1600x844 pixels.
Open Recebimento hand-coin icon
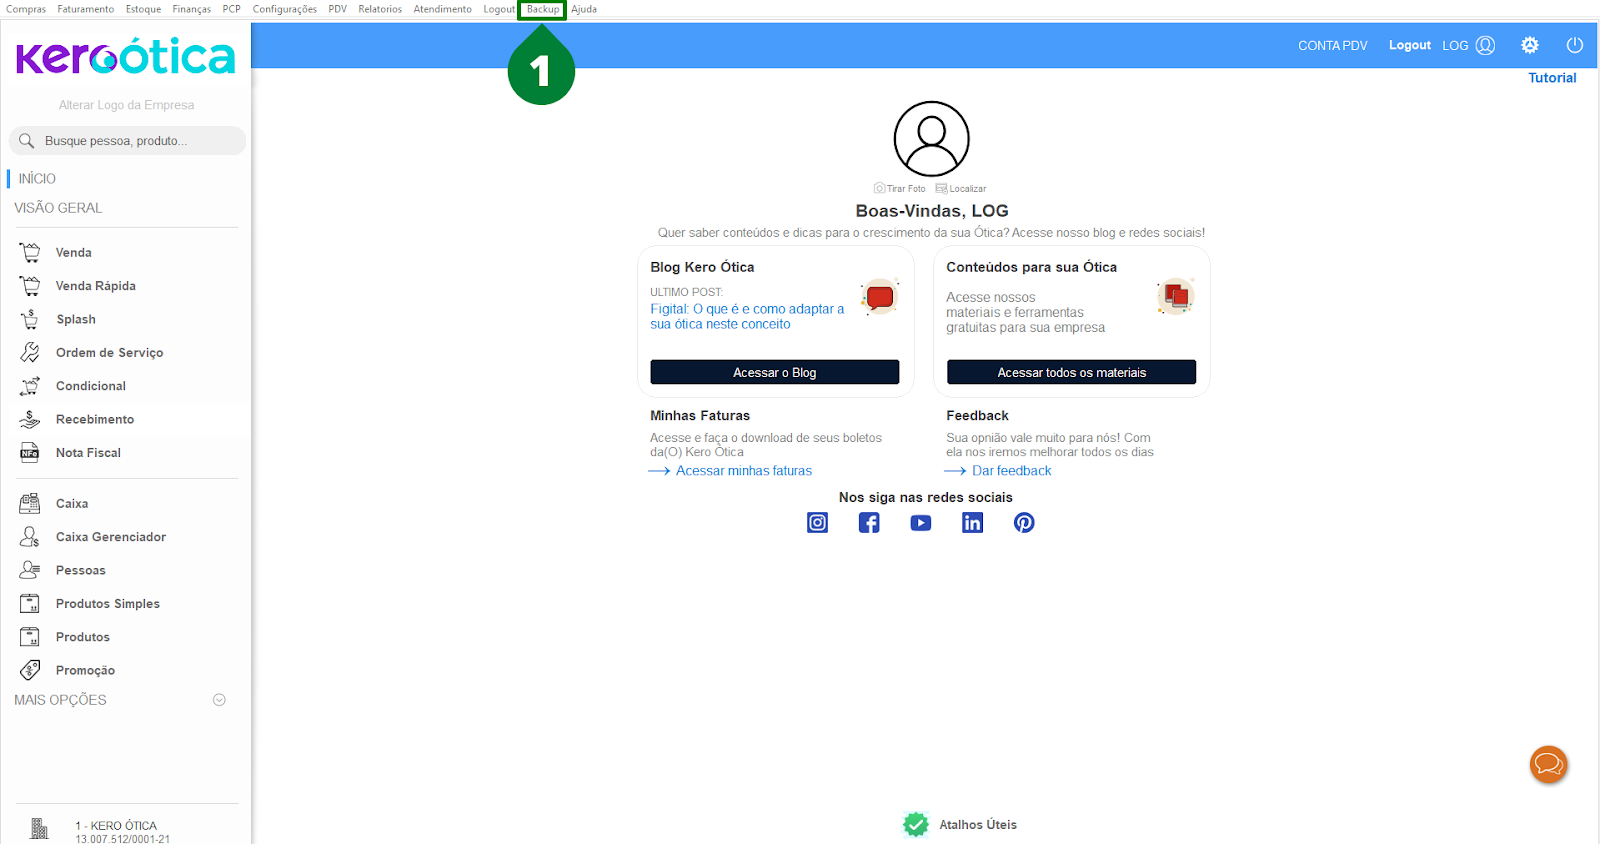pyautogui.click(x=30, y=419)
